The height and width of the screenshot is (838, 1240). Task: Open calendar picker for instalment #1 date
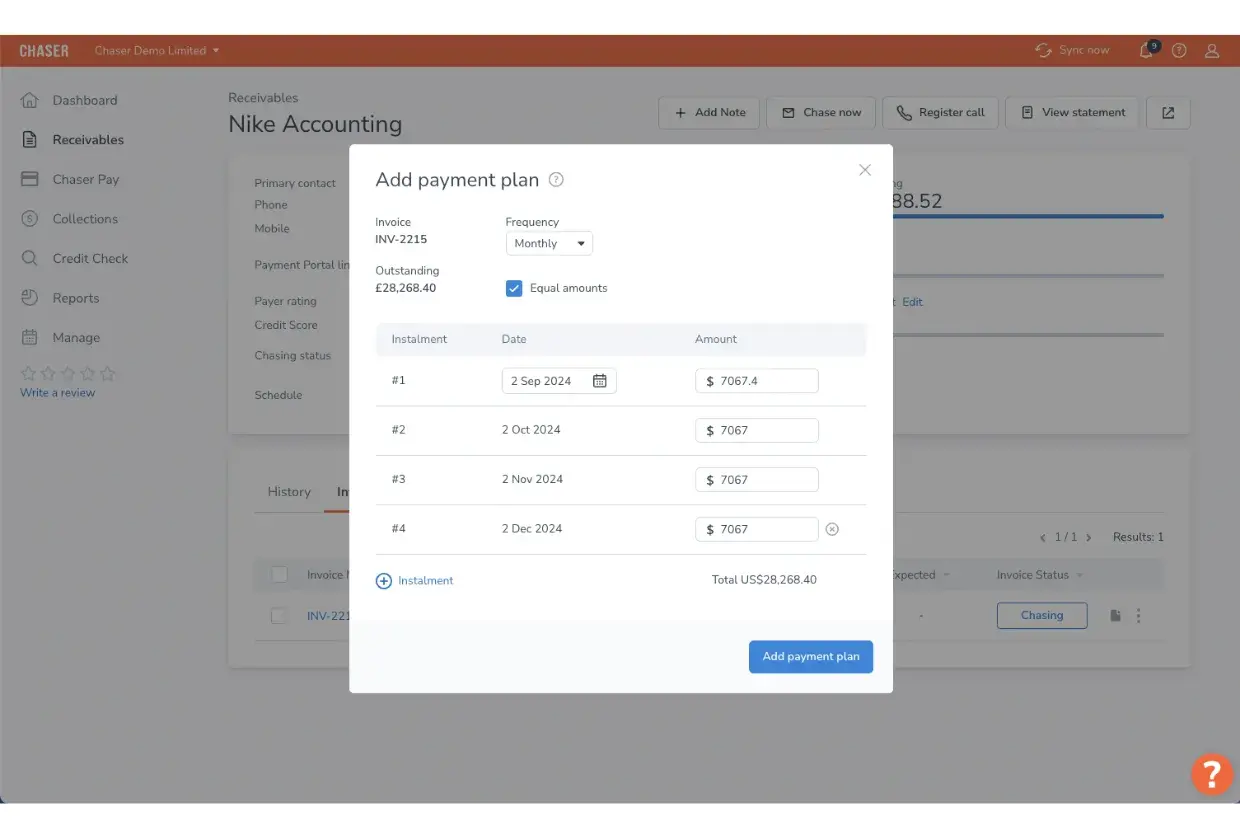[x=600, y=381]
